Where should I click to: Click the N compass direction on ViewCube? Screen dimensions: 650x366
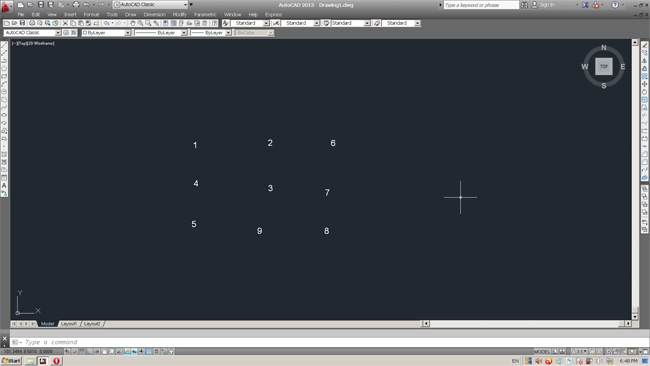point(604,48)
